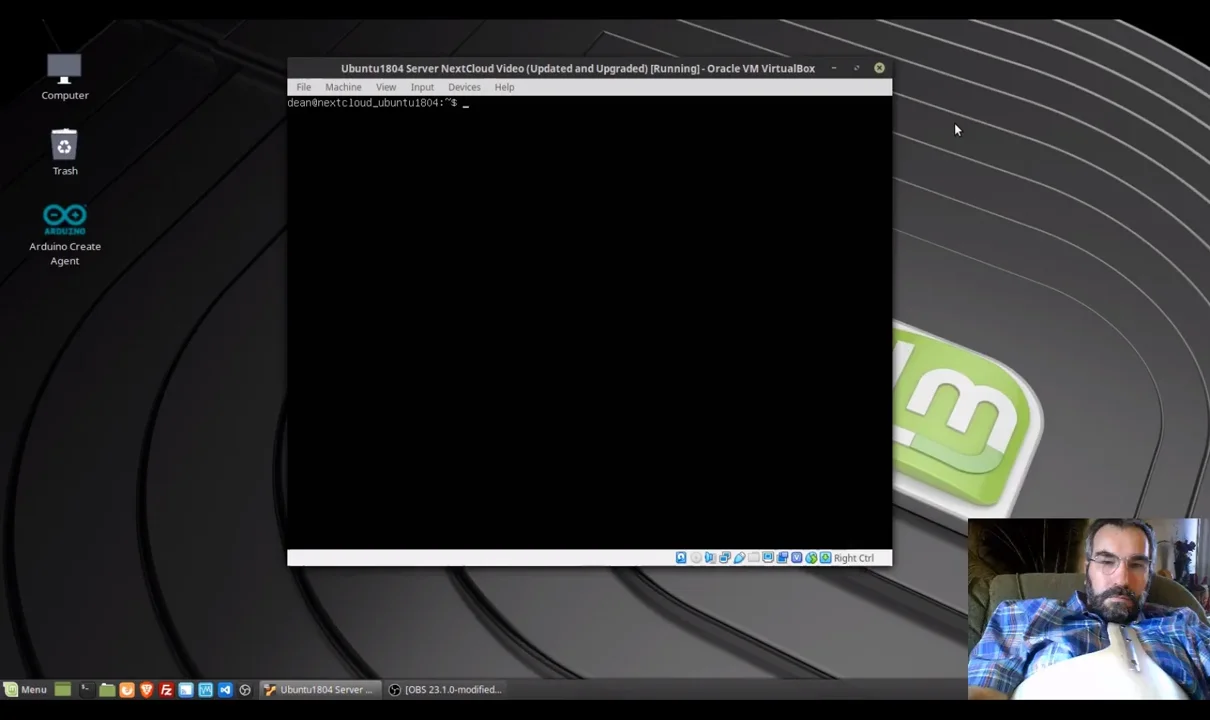Image resolution: width=1210 pixels, height=720 pixels.
Task: Launch Brave browser from the taskbar
Action: click(147, 689)
